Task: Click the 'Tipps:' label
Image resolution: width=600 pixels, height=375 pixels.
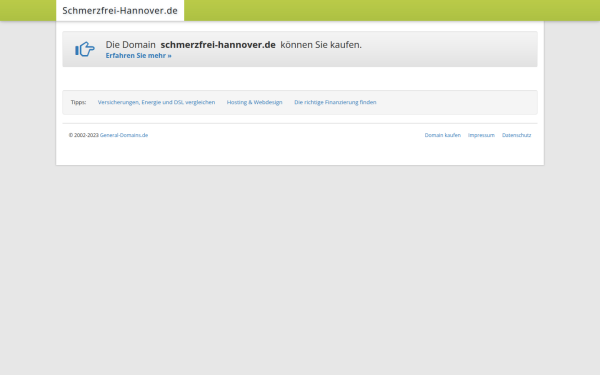Action: [x=78, y=102]
